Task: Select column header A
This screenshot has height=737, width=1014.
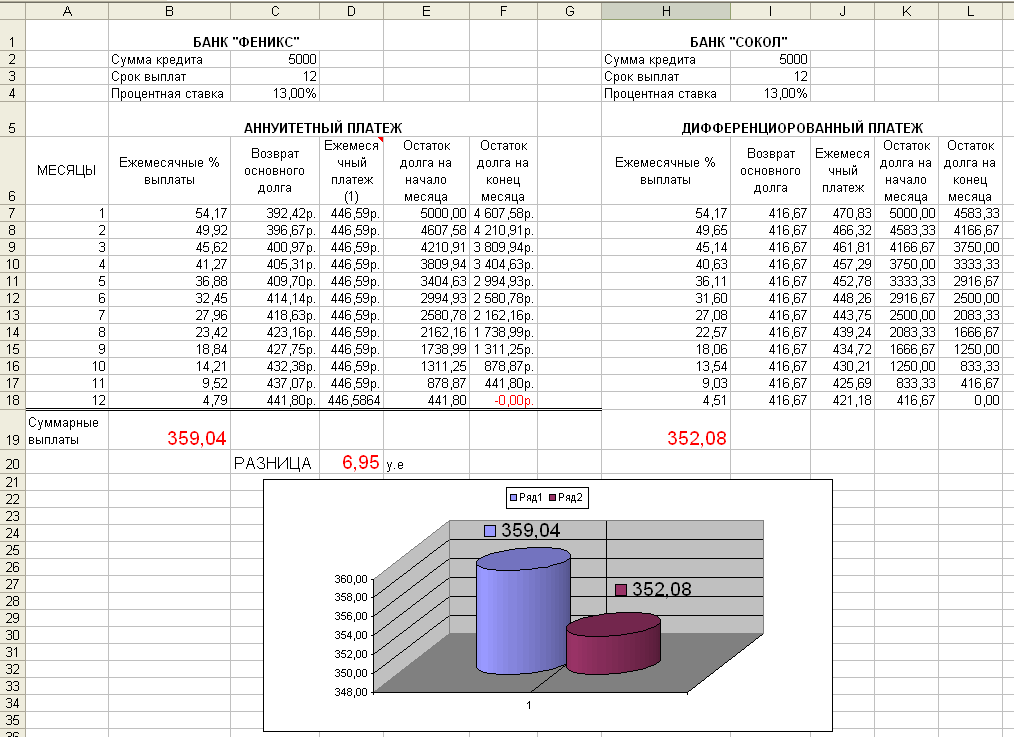Action: (67, 11)
